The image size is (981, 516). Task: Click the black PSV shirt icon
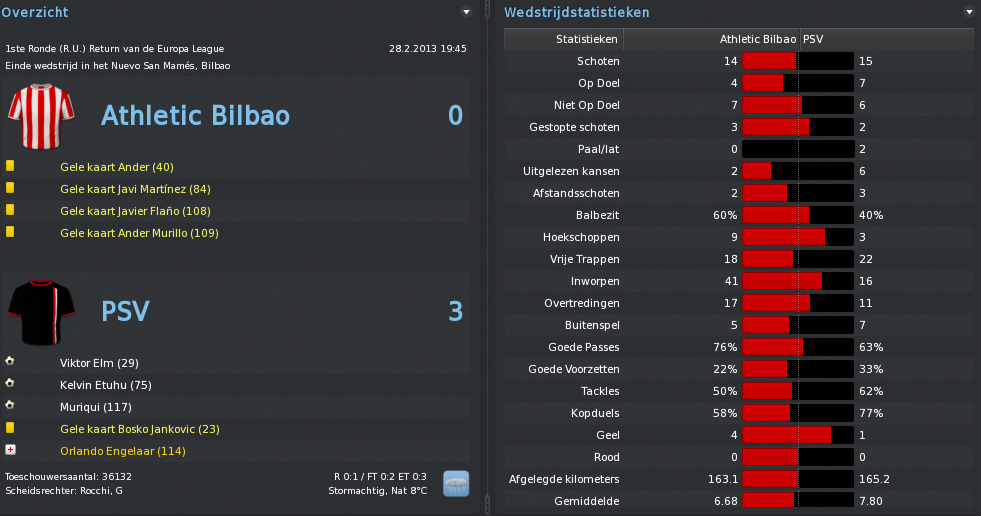coord(41,313)
